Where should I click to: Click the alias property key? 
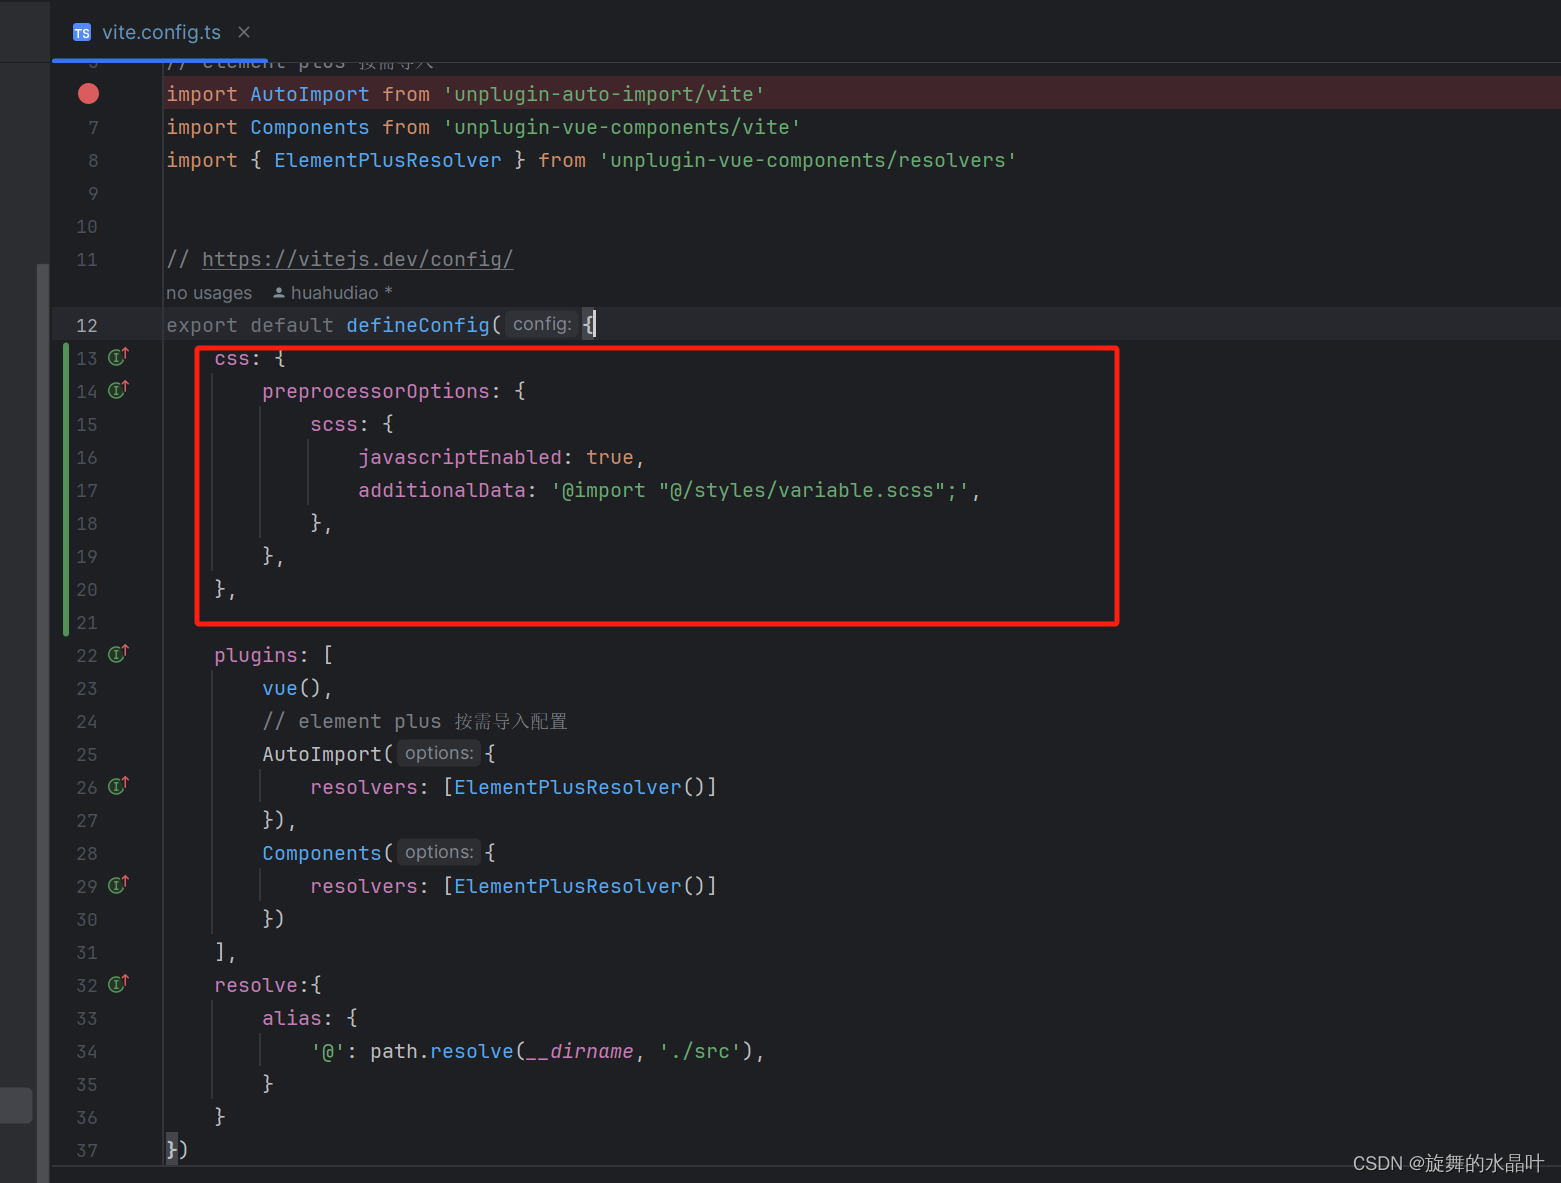[x=292, y=1018]
